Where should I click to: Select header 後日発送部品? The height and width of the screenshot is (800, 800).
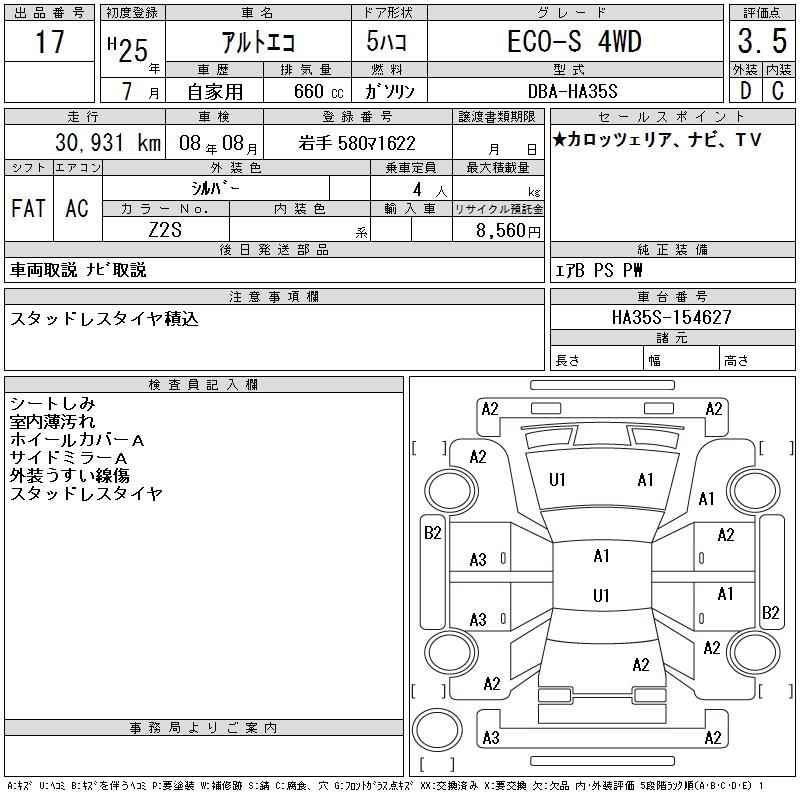tap(274, 249)
